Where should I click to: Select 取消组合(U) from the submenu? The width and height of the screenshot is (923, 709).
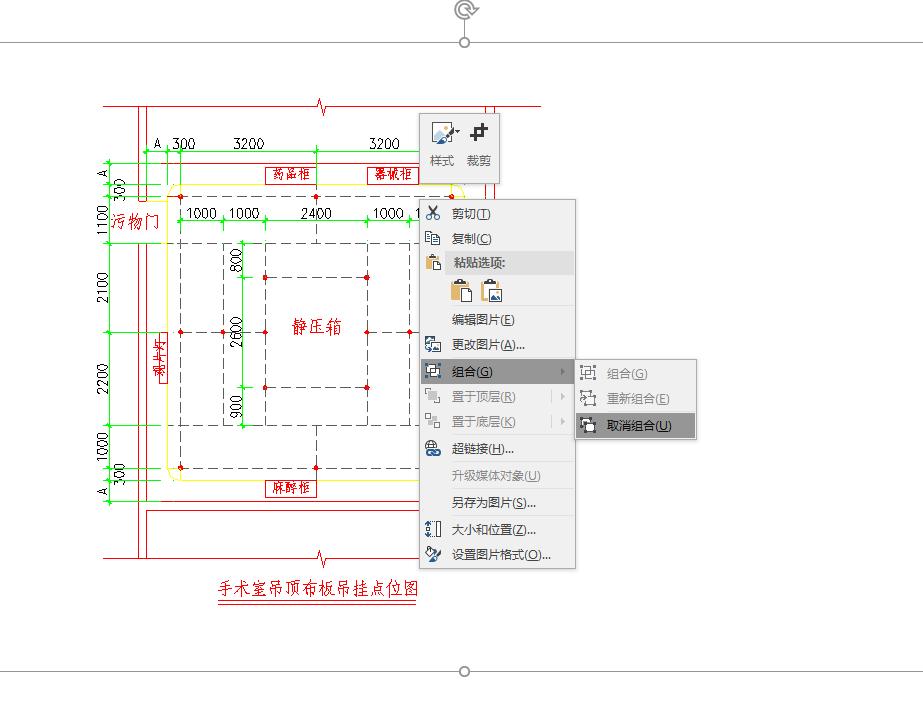click(x=639, y=426)
